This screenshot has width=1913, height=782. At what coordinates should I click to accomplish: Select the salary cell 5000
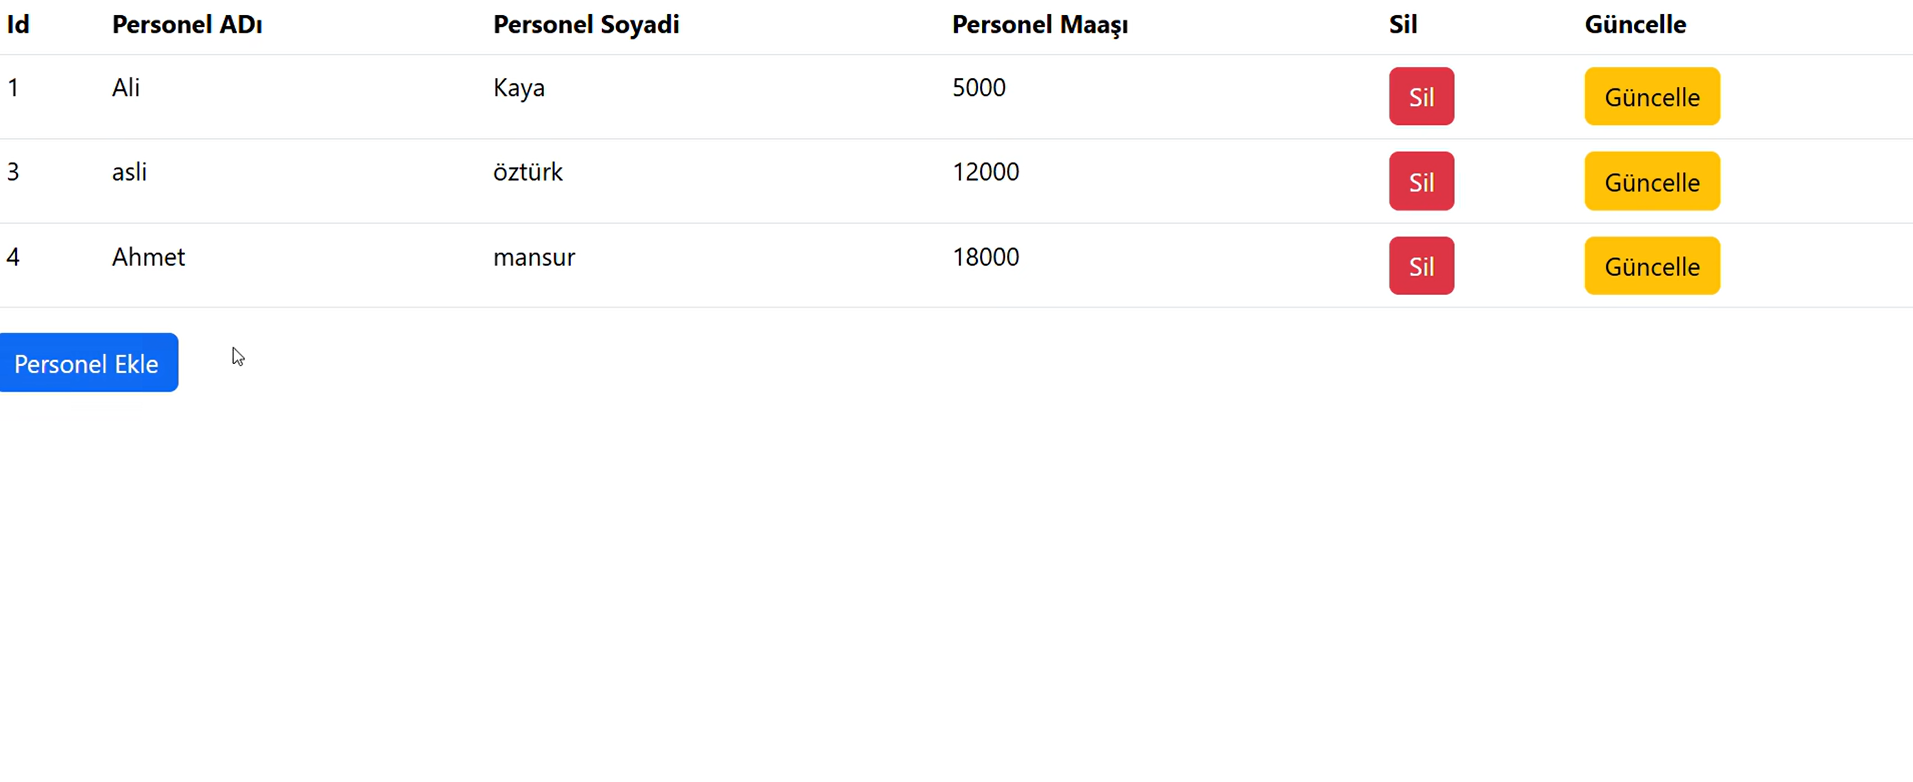979,88
